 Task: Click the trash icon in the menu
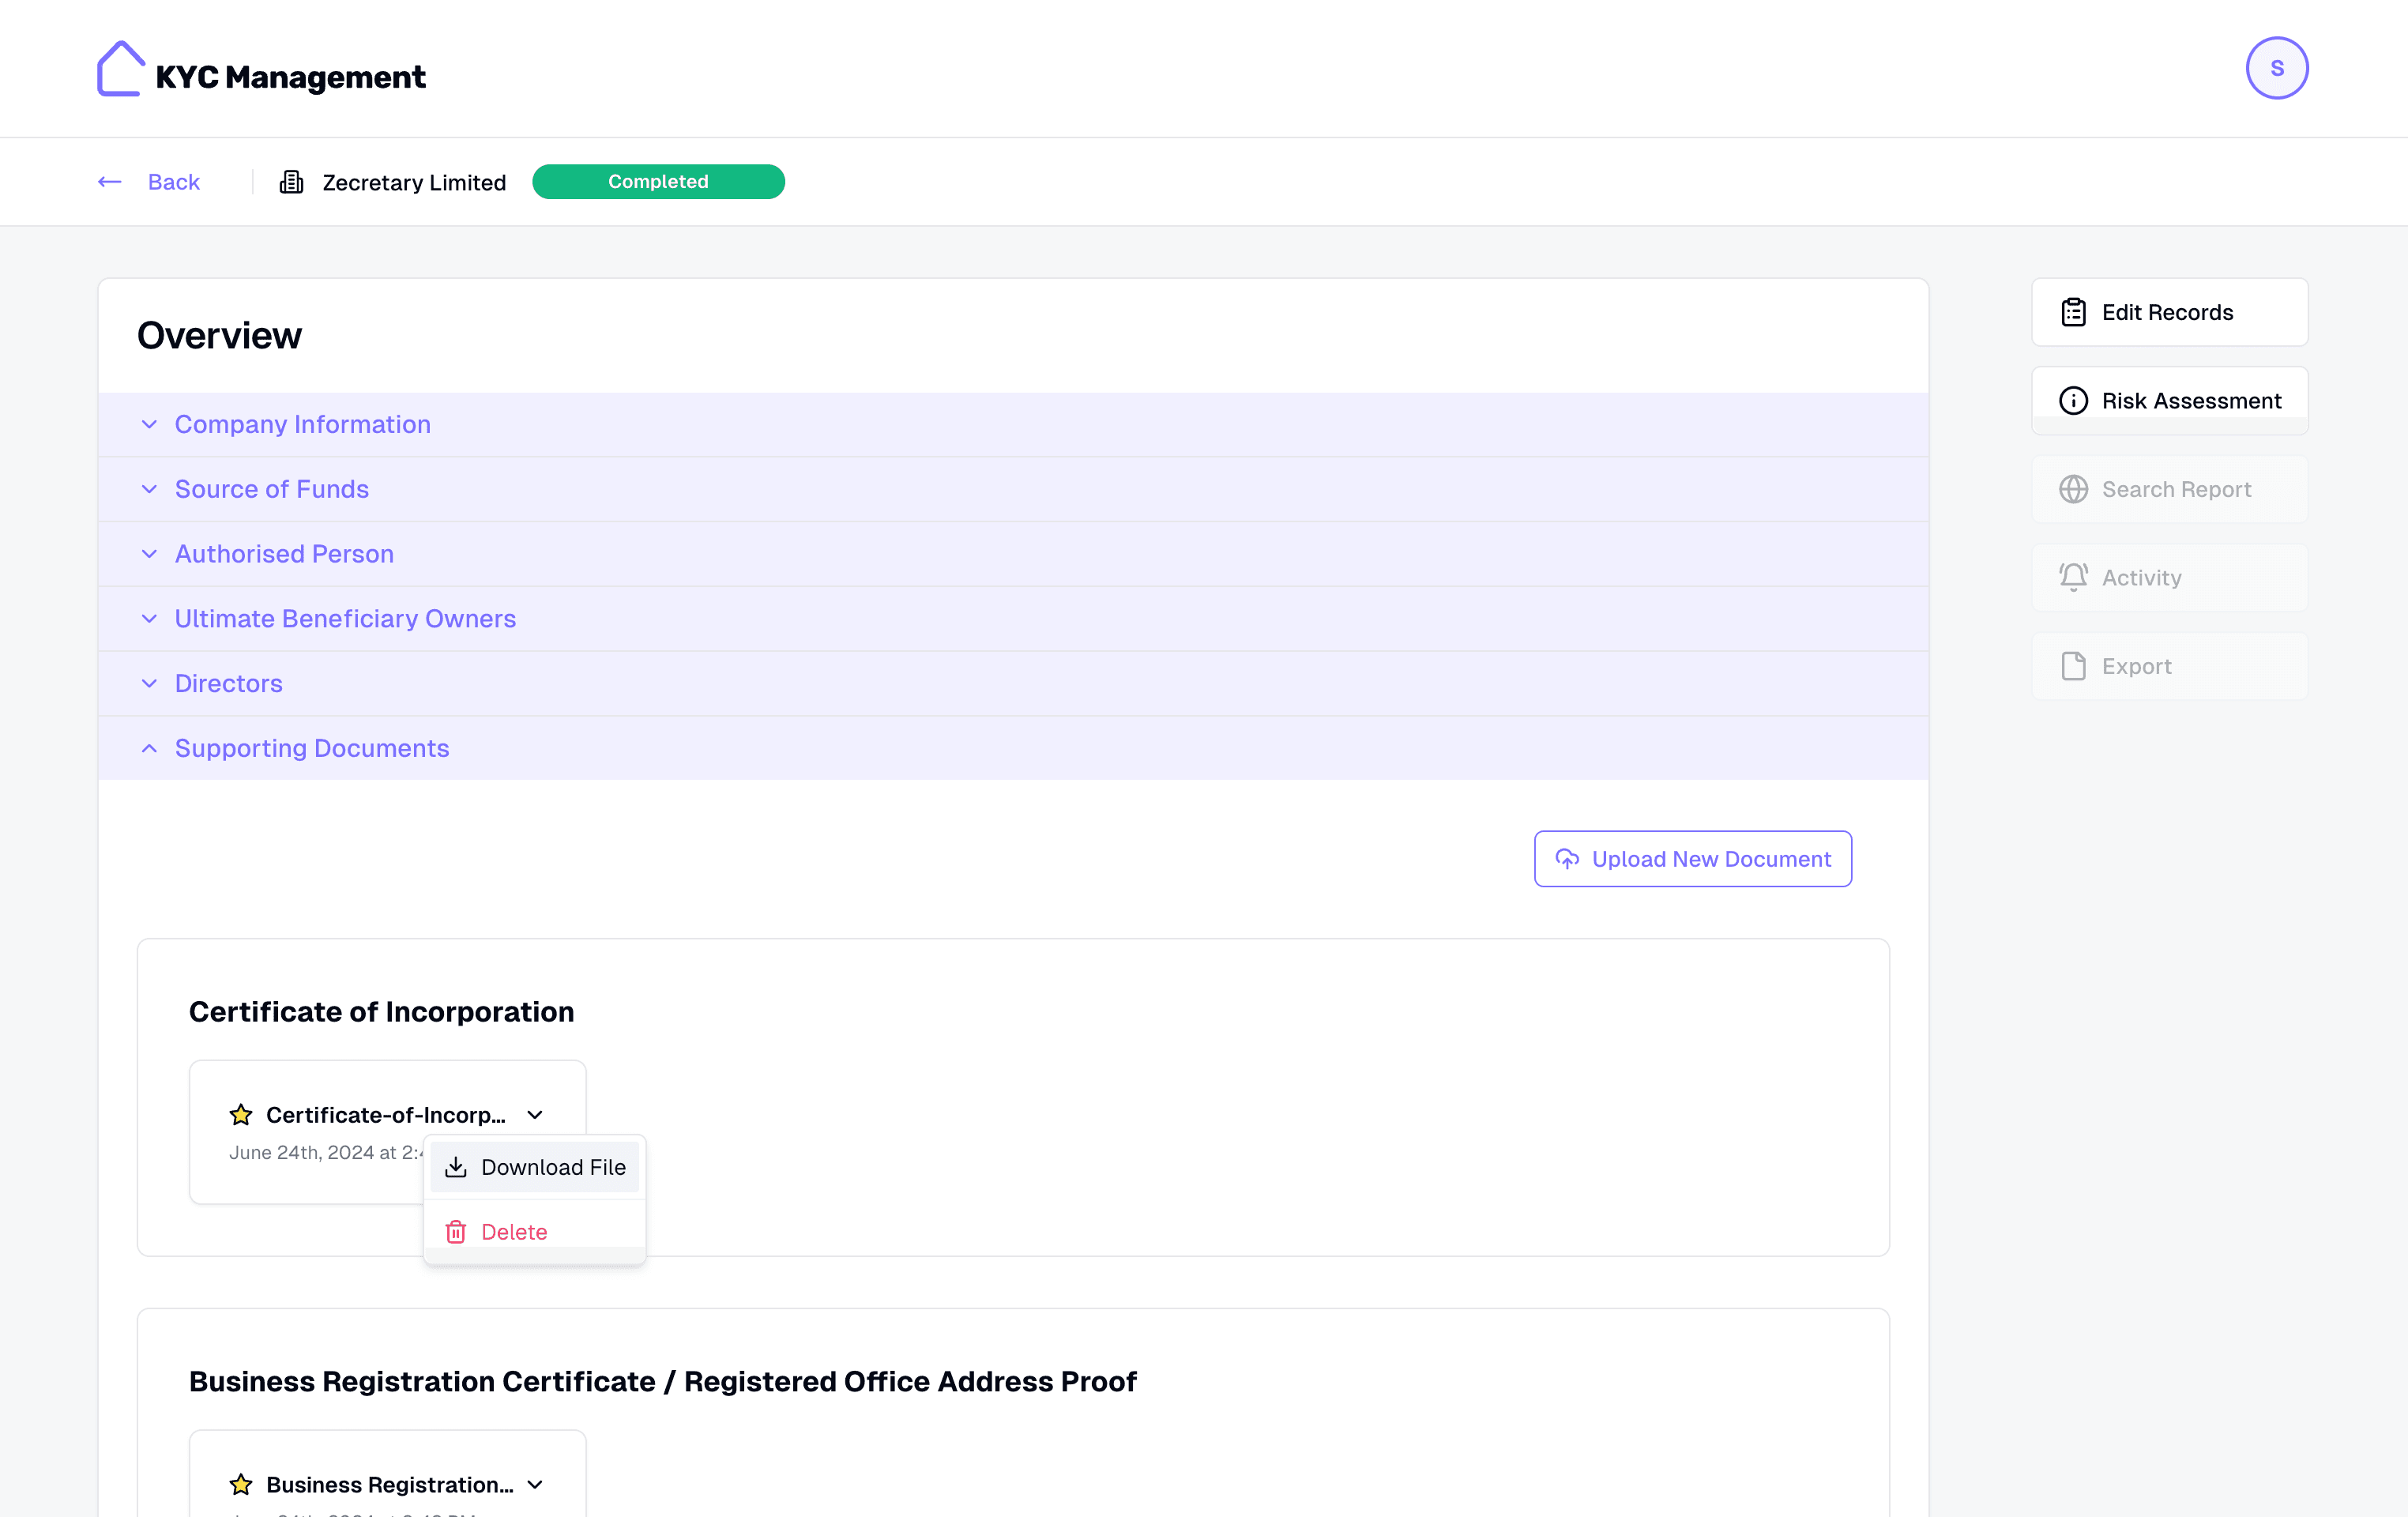tap(456, 1232)
